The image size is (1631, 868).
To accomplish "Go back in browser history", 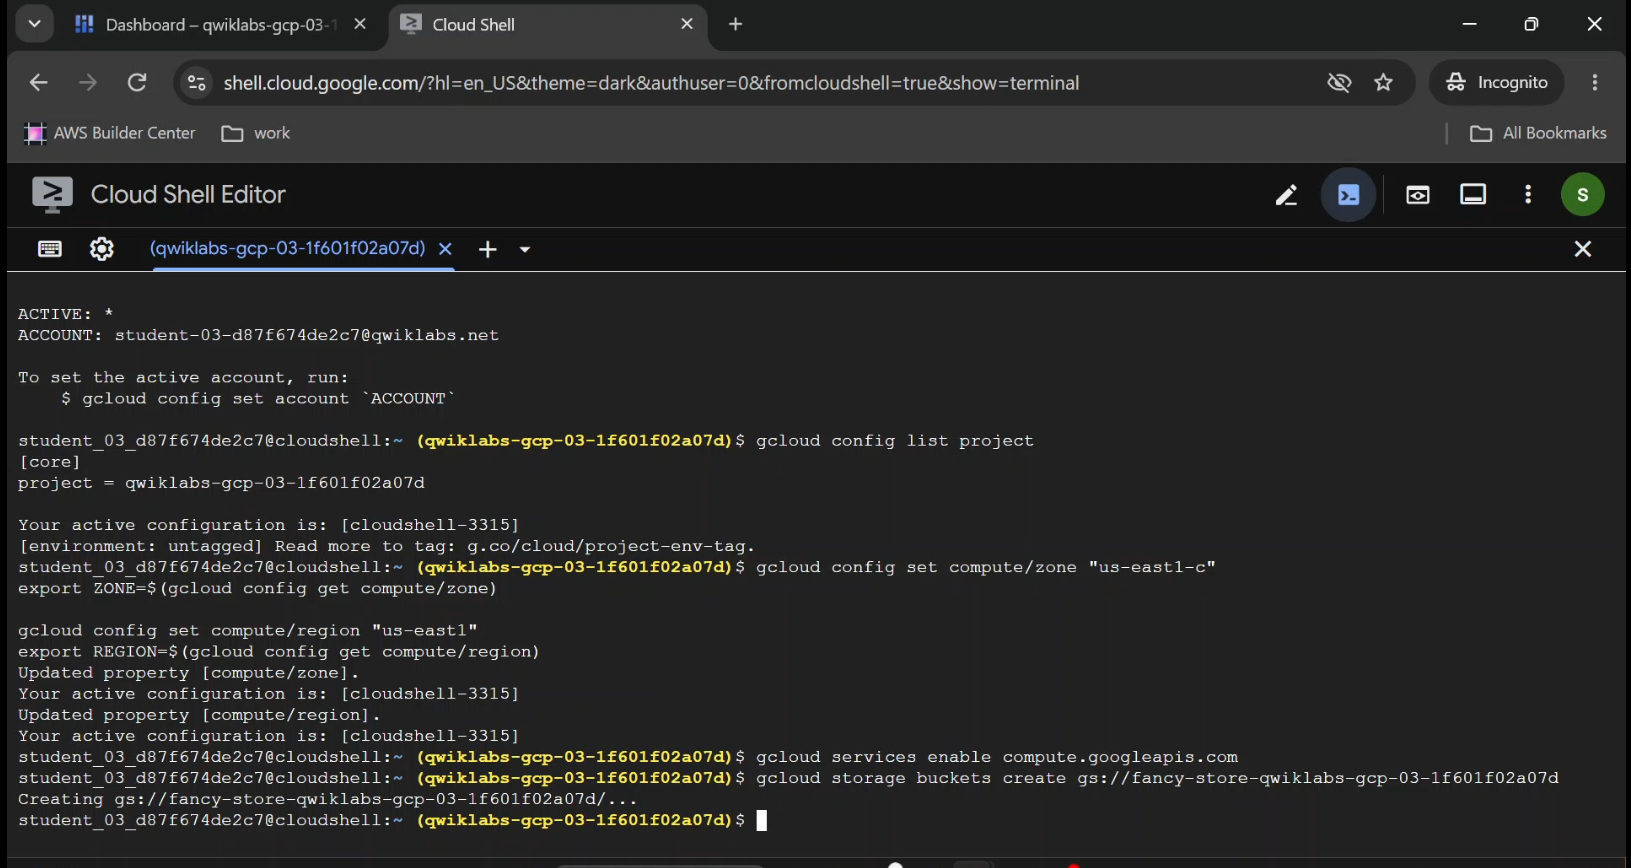I will tap(39, 83).
